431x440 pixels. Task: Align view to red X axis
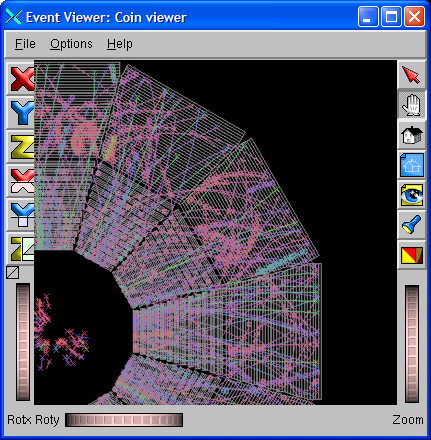click(21, 79)
